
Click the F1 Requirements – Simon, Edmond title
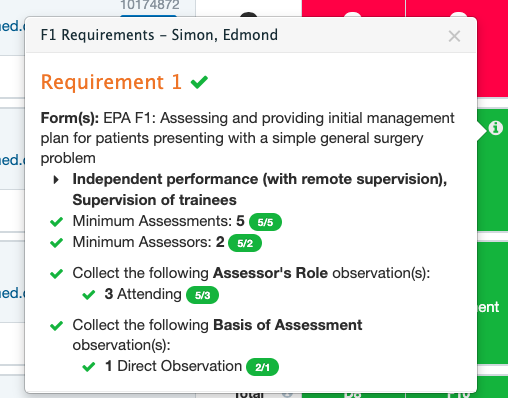click(x=159, y=35)
